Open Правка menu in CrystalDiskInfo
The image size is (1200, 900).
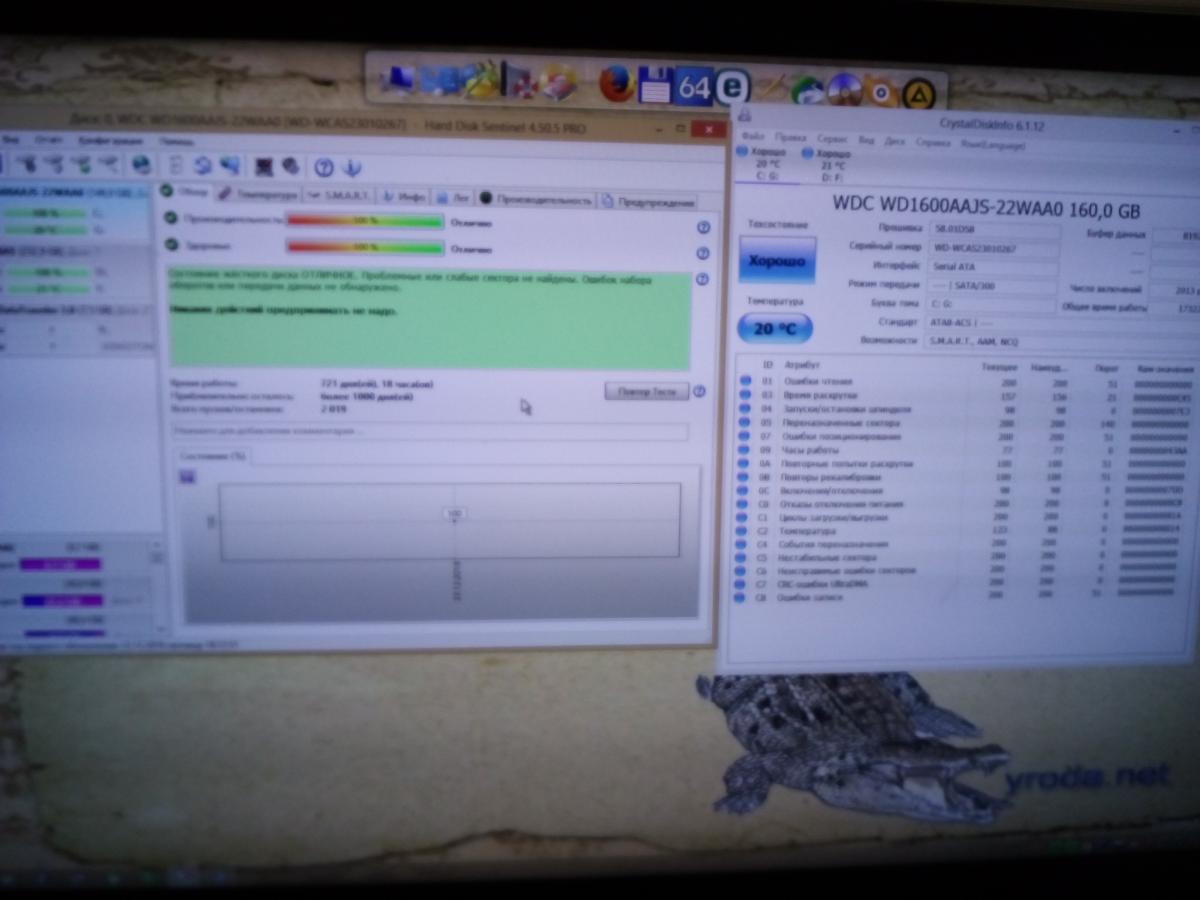[x=790, y=138]
